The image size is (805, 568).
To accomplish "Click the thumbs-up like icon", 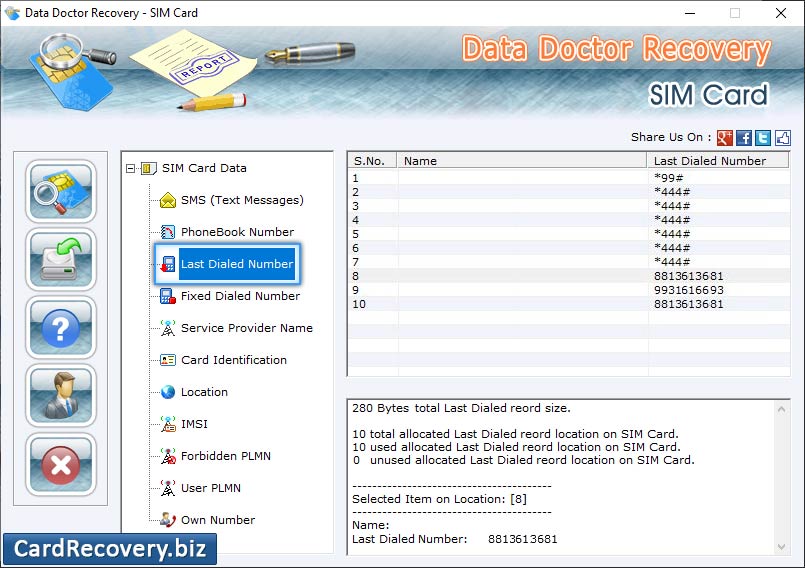I will [782, 138].
